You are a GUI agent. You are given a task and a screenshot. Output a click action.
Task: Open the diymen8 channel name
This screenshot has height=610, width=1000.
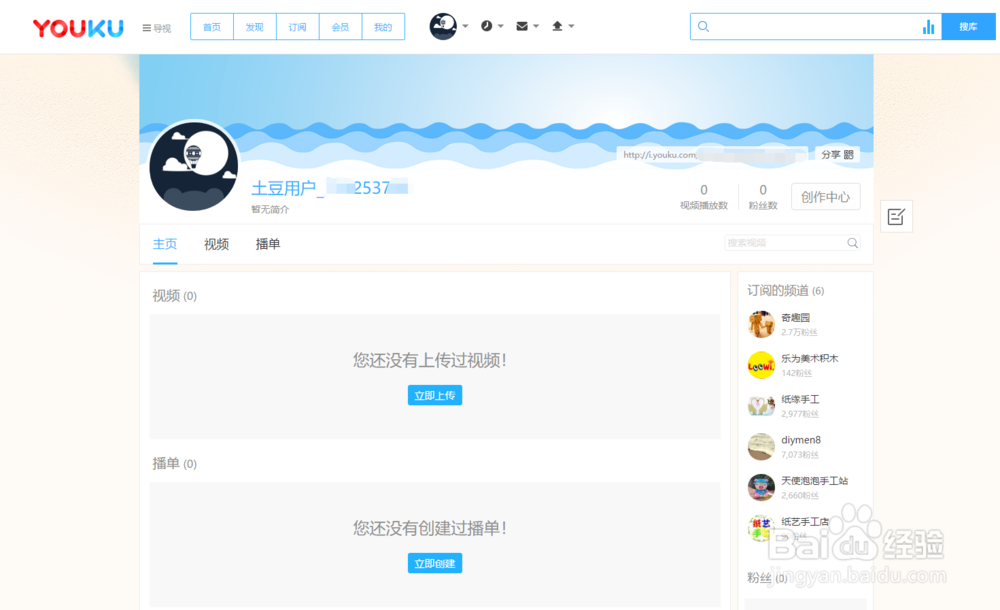[801, 440]
